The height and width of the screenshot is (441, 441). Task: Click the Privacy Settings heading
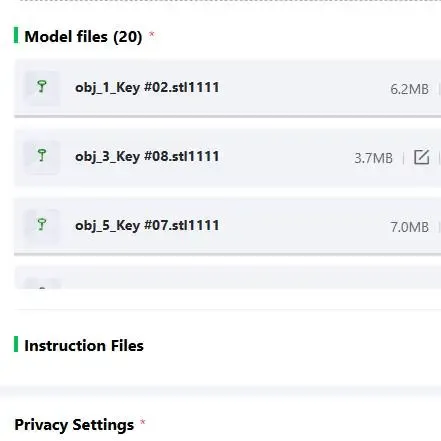pyautogui.click(x=74, y=425)
